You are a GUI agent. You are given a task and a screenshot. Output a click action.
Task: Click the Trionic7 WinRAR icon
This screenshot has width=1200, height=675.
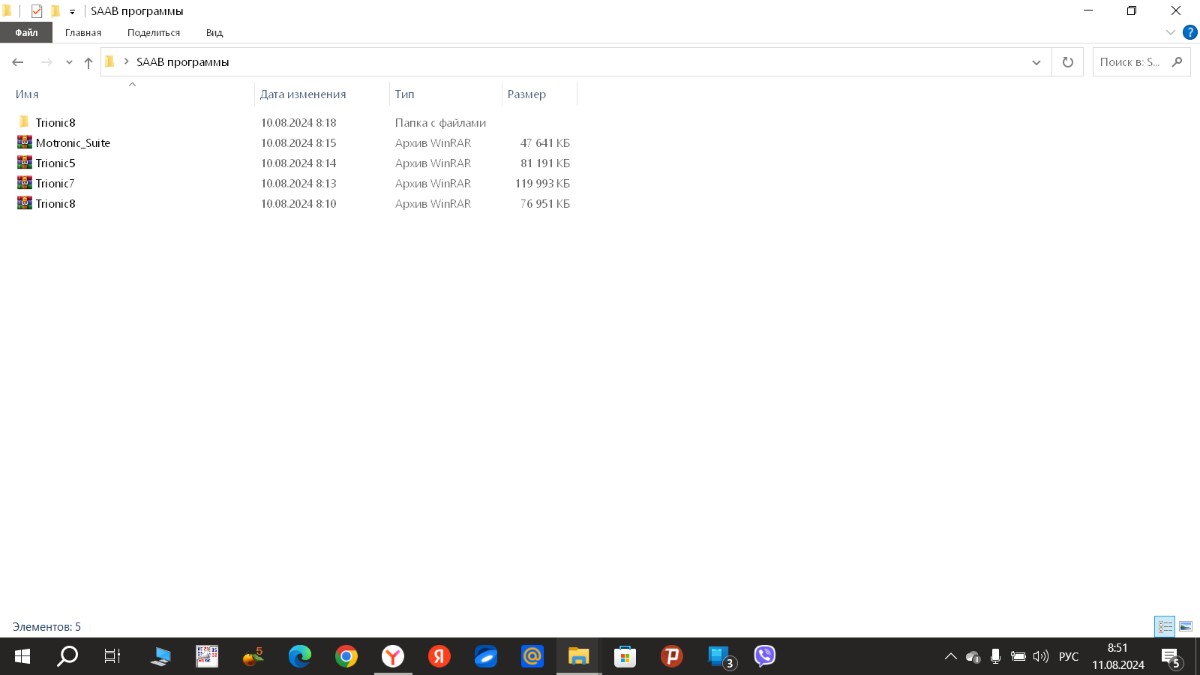pos(24,182)
